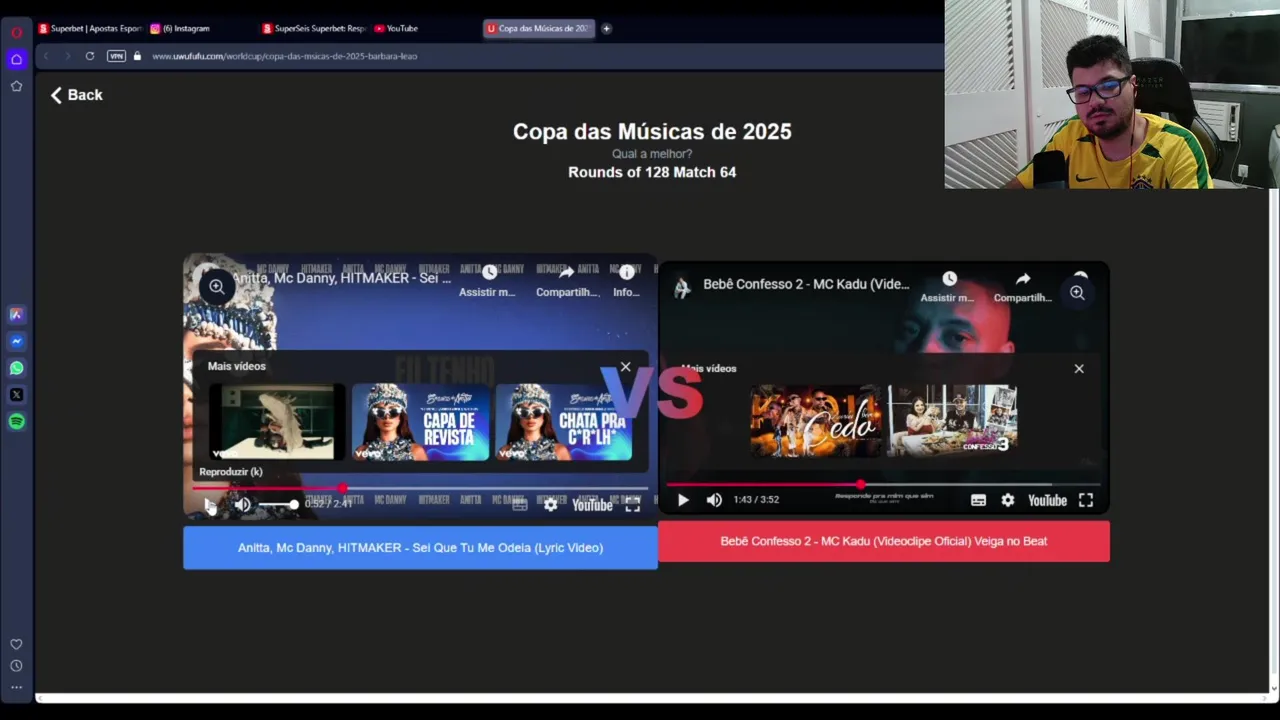Toggle subtitles on MC Kadu video
Image resolution: width=1280 pixels, height=720 pixels.
tap(978, 500)
